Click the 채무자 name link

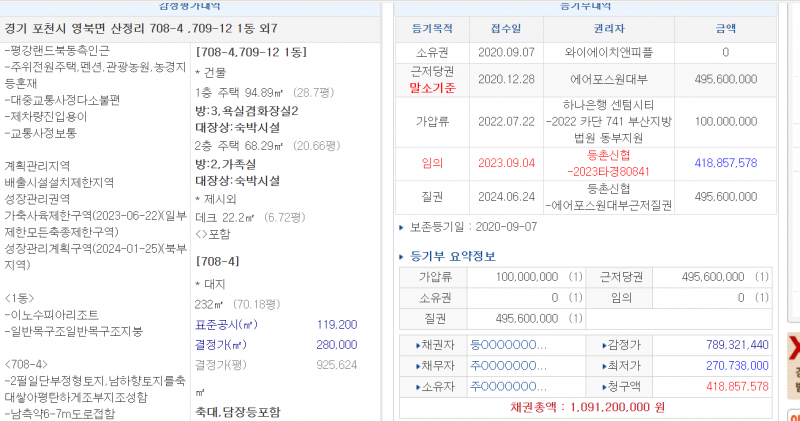pyautogui.click(x=508, y=365)
